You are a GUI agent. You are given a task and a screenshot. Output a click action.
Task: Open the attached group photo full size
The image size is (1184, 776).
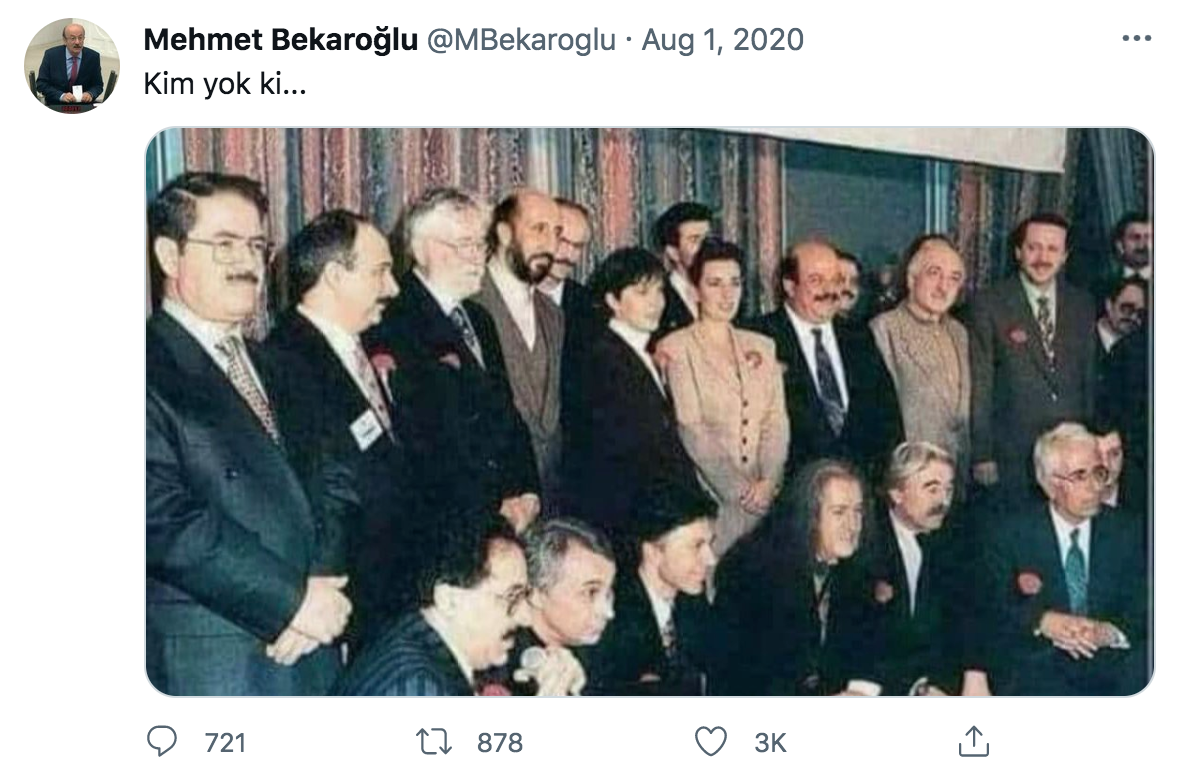point(649,411)
